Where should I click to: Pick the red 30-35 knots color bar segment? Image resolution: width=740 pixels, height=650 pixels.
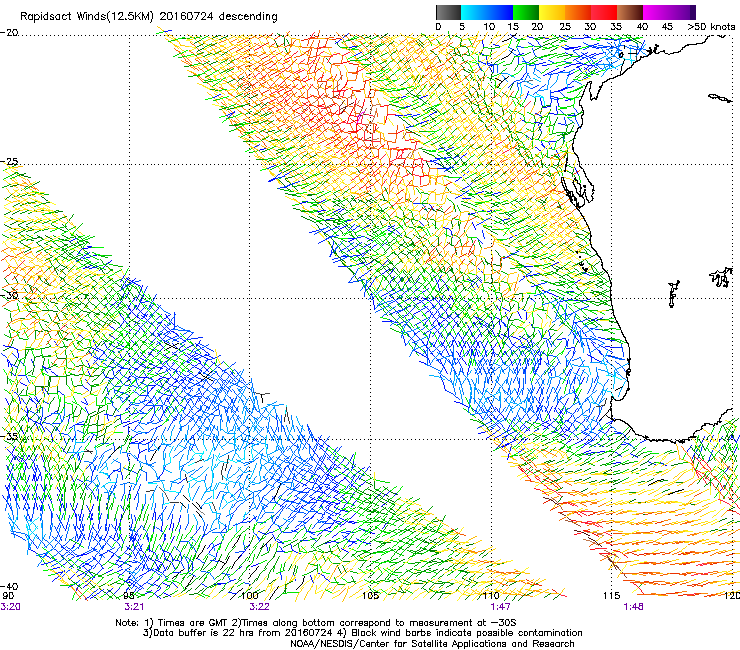(x=604, y=12)
